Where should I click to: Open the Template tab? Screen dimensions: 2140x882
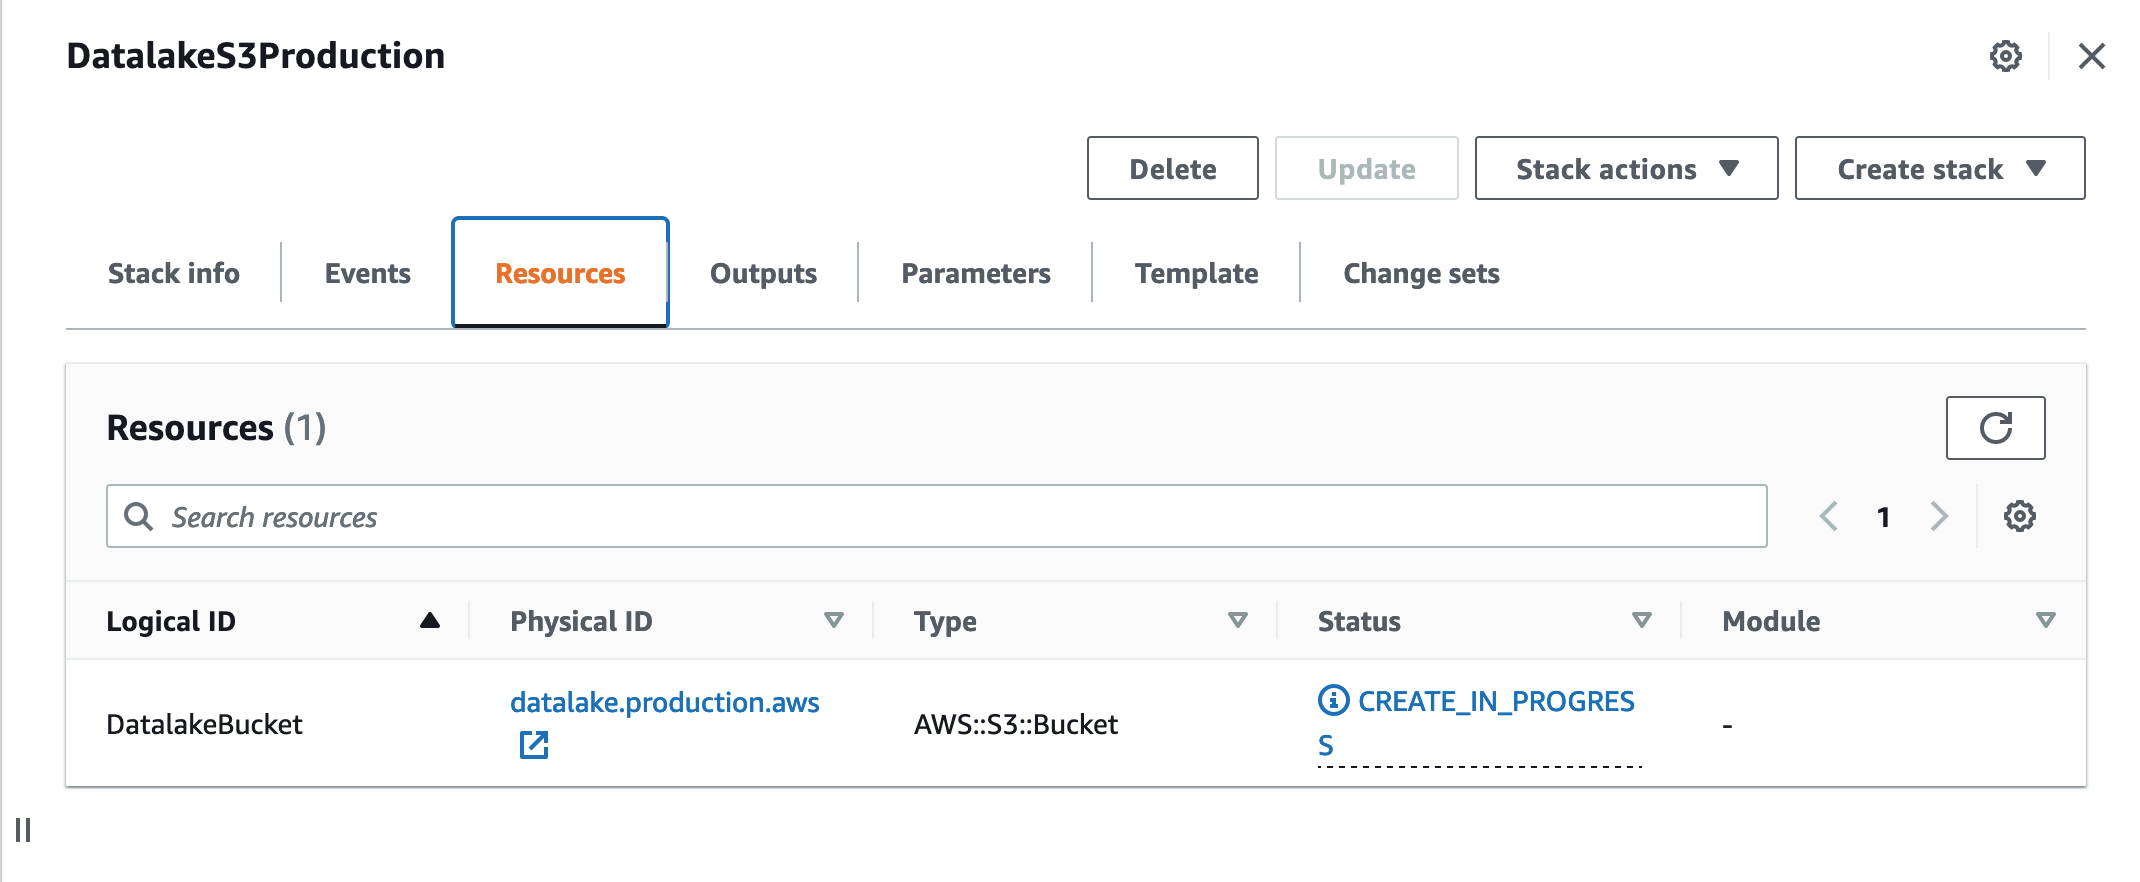click(1196, 273)
